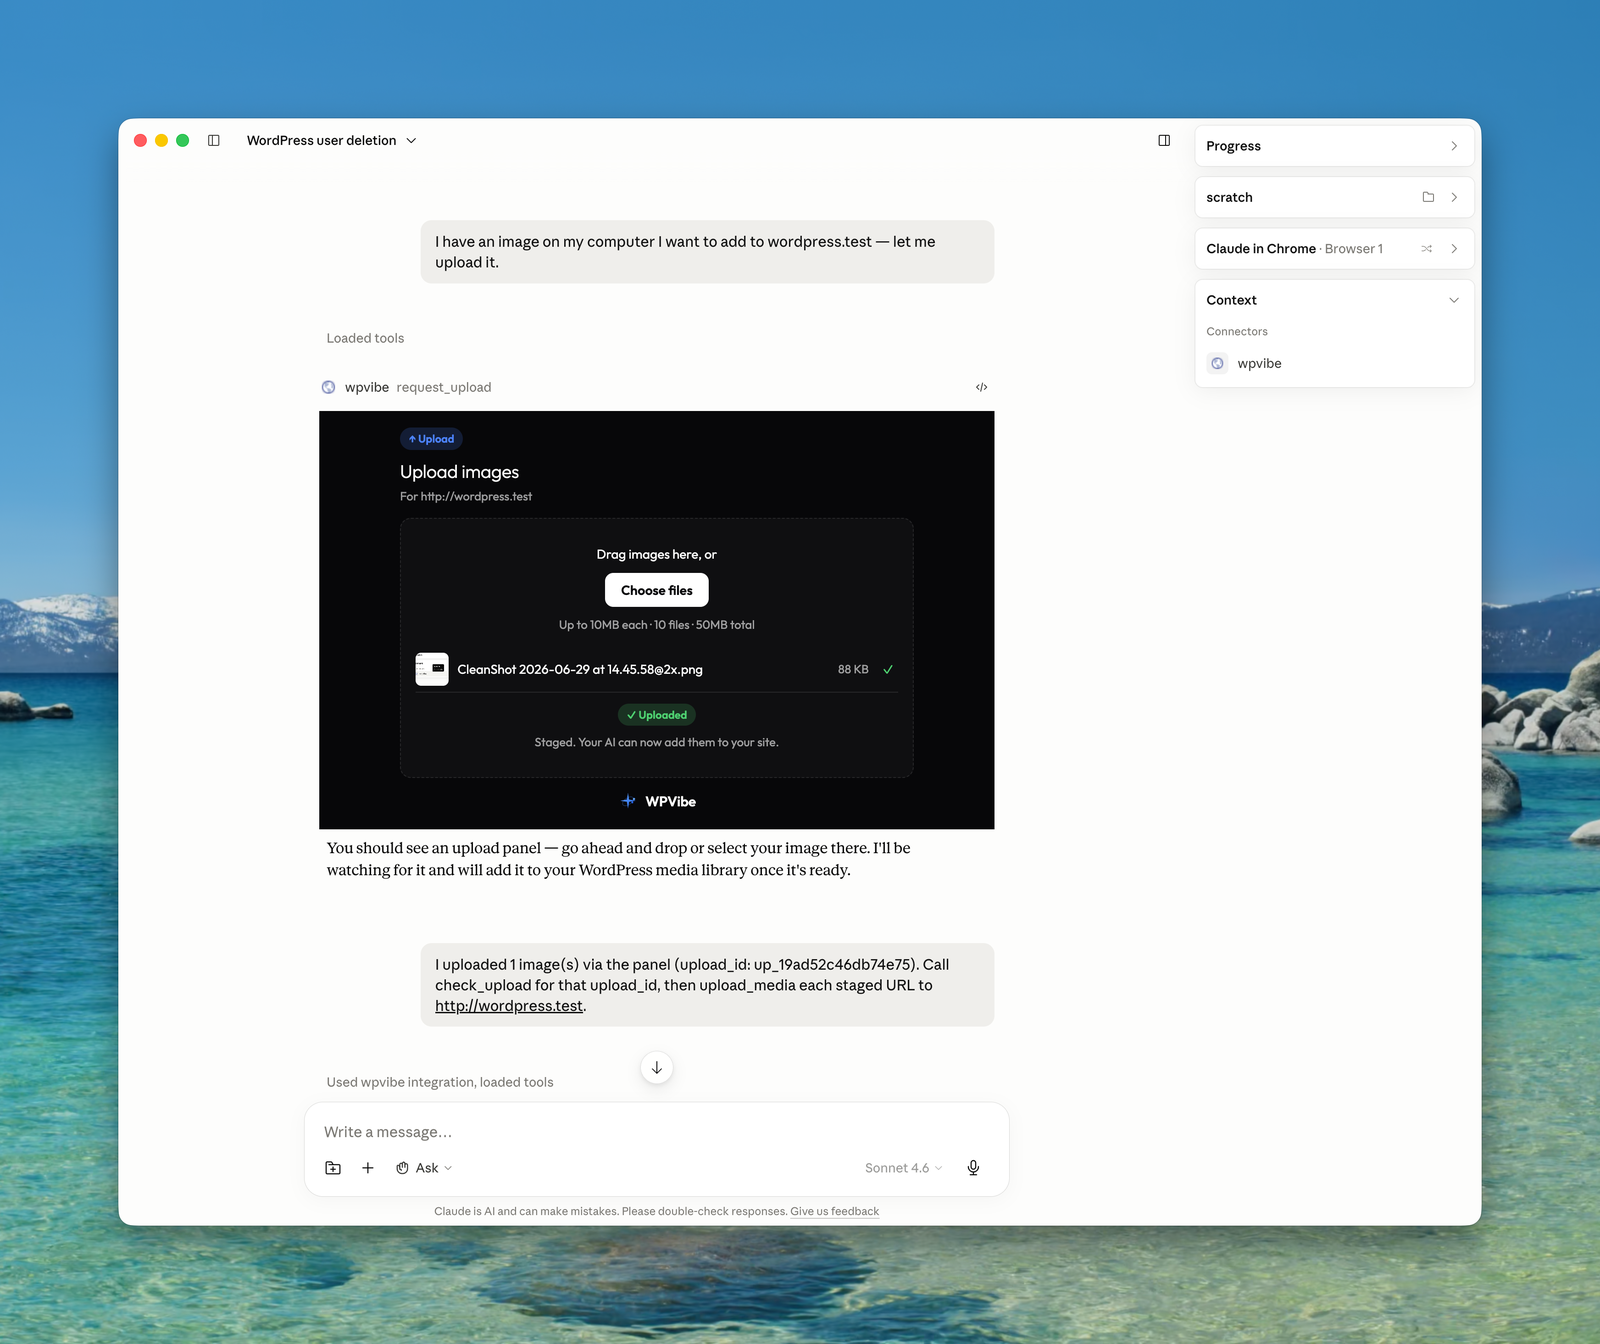Image resolution: width=1600 pixels, height=1344 pixels.
Task: Open the scratch folder icon
Action: [x=1428, y=197]
